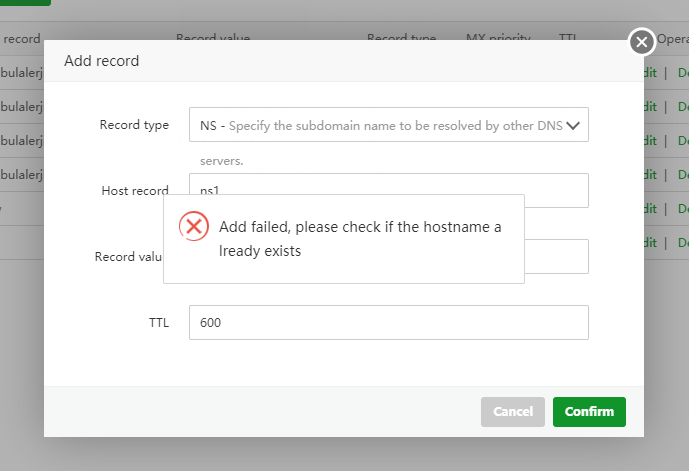Screen dimensions: 689x471
Task: Click the 'Add failed' error message text
Action: 360,239
